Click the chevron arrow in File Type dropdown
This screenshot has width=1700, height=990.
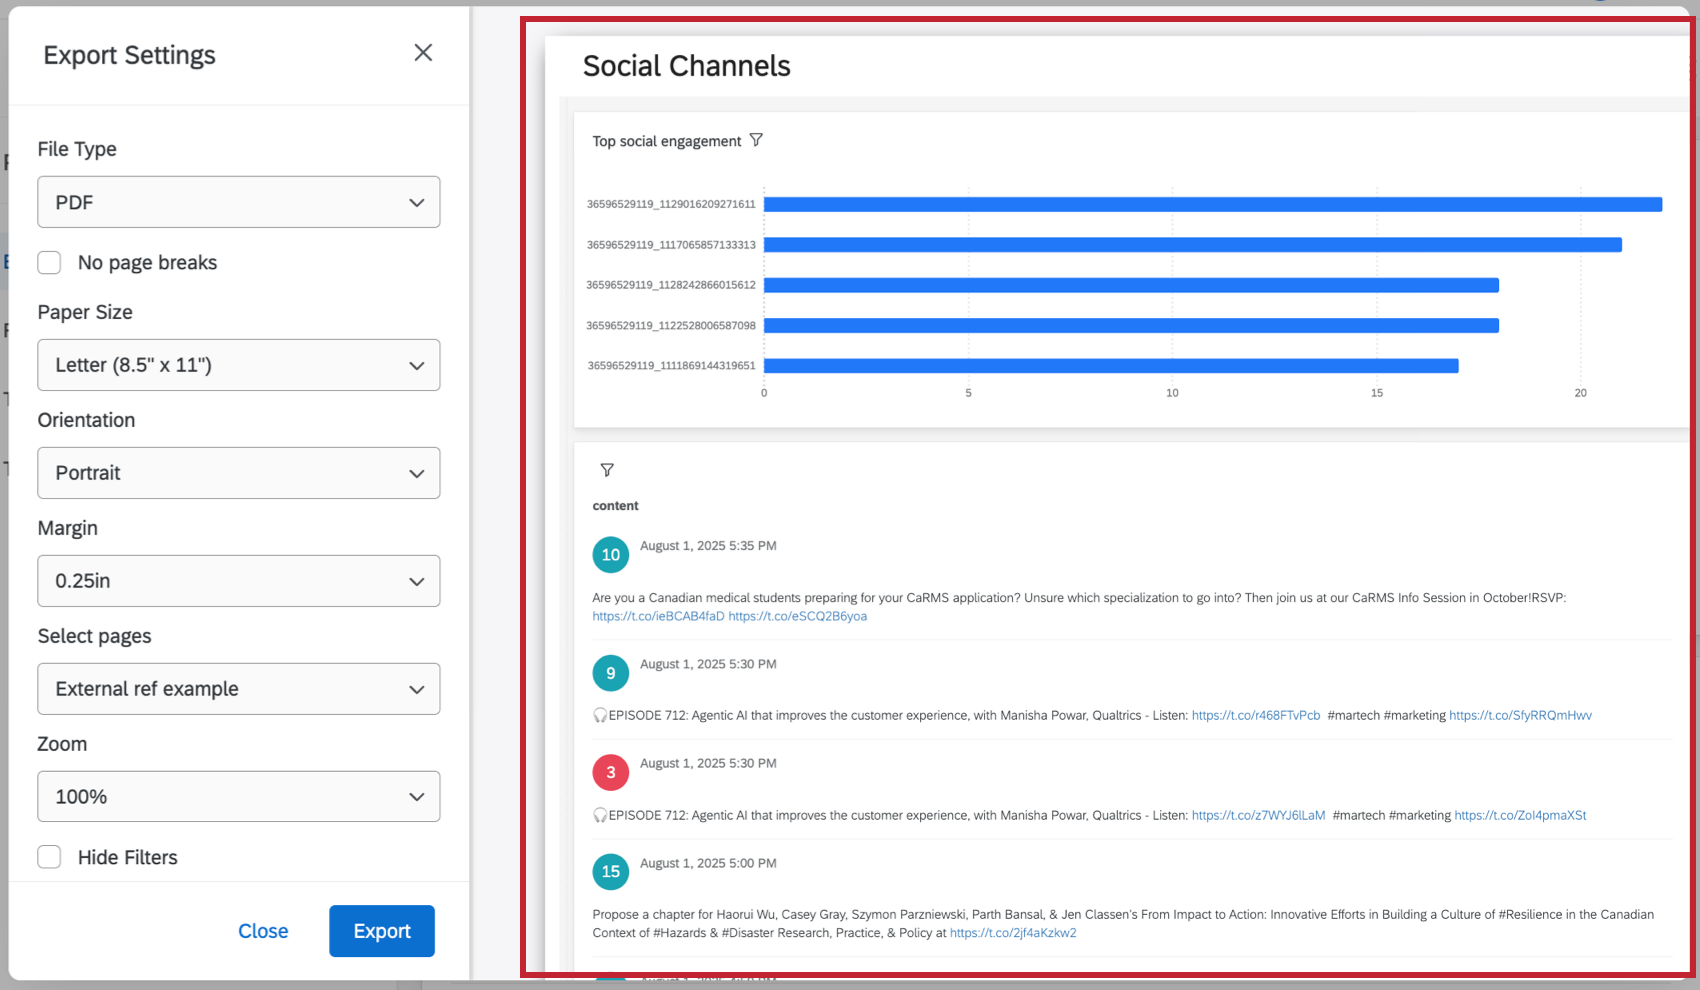pyautogui.click(x=417, y=203)
